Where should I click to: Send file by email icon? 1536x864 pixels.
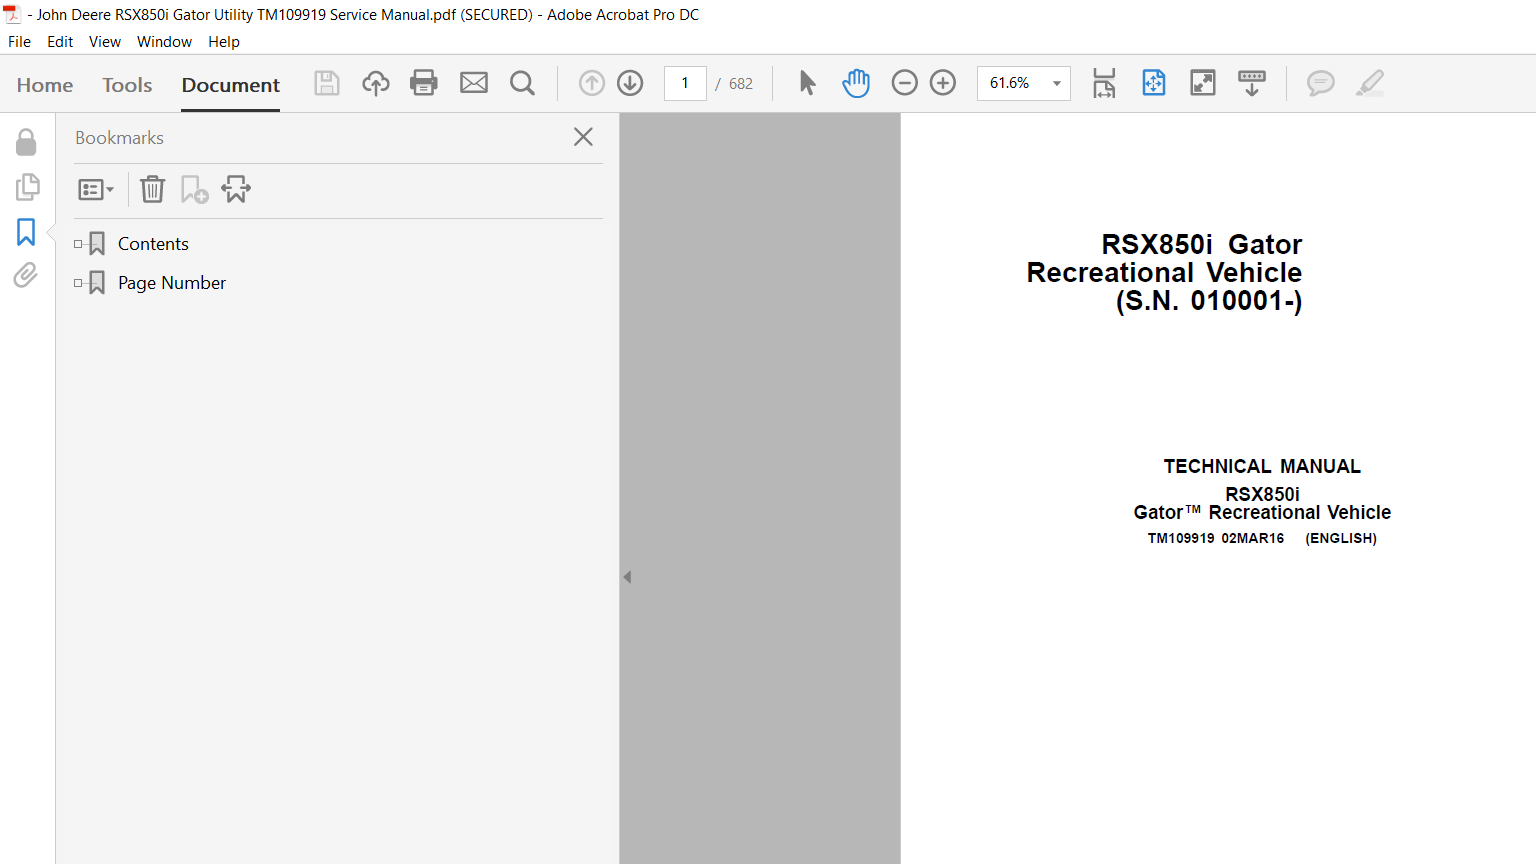[x=474, y=83]
